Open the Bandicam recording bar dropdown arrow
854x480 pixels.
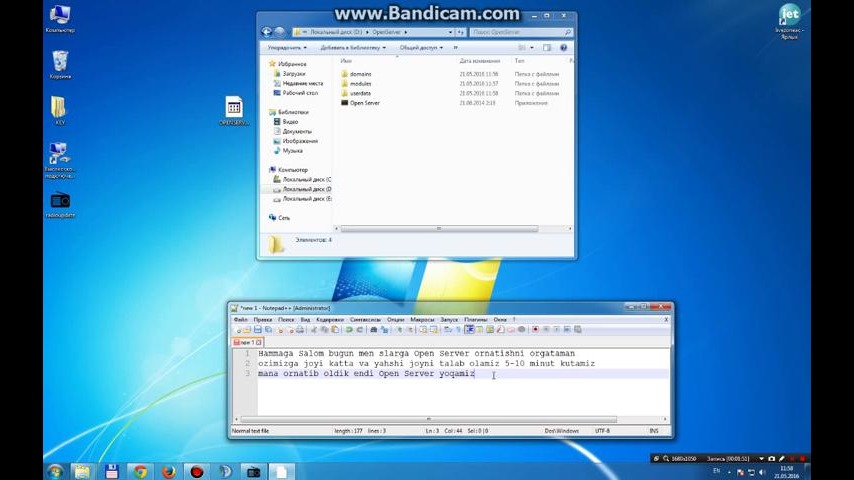[761, 459]
